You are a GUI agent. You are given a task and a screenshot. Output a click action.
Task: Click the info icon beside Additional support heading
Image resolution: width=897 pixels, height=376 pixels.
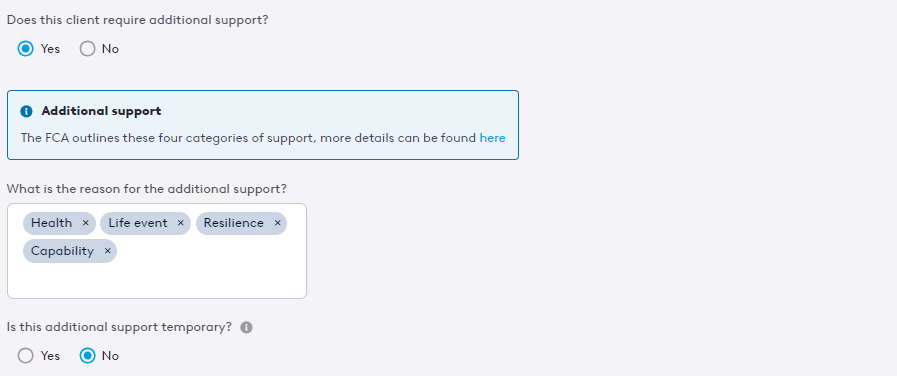click(x=26, y=111)
